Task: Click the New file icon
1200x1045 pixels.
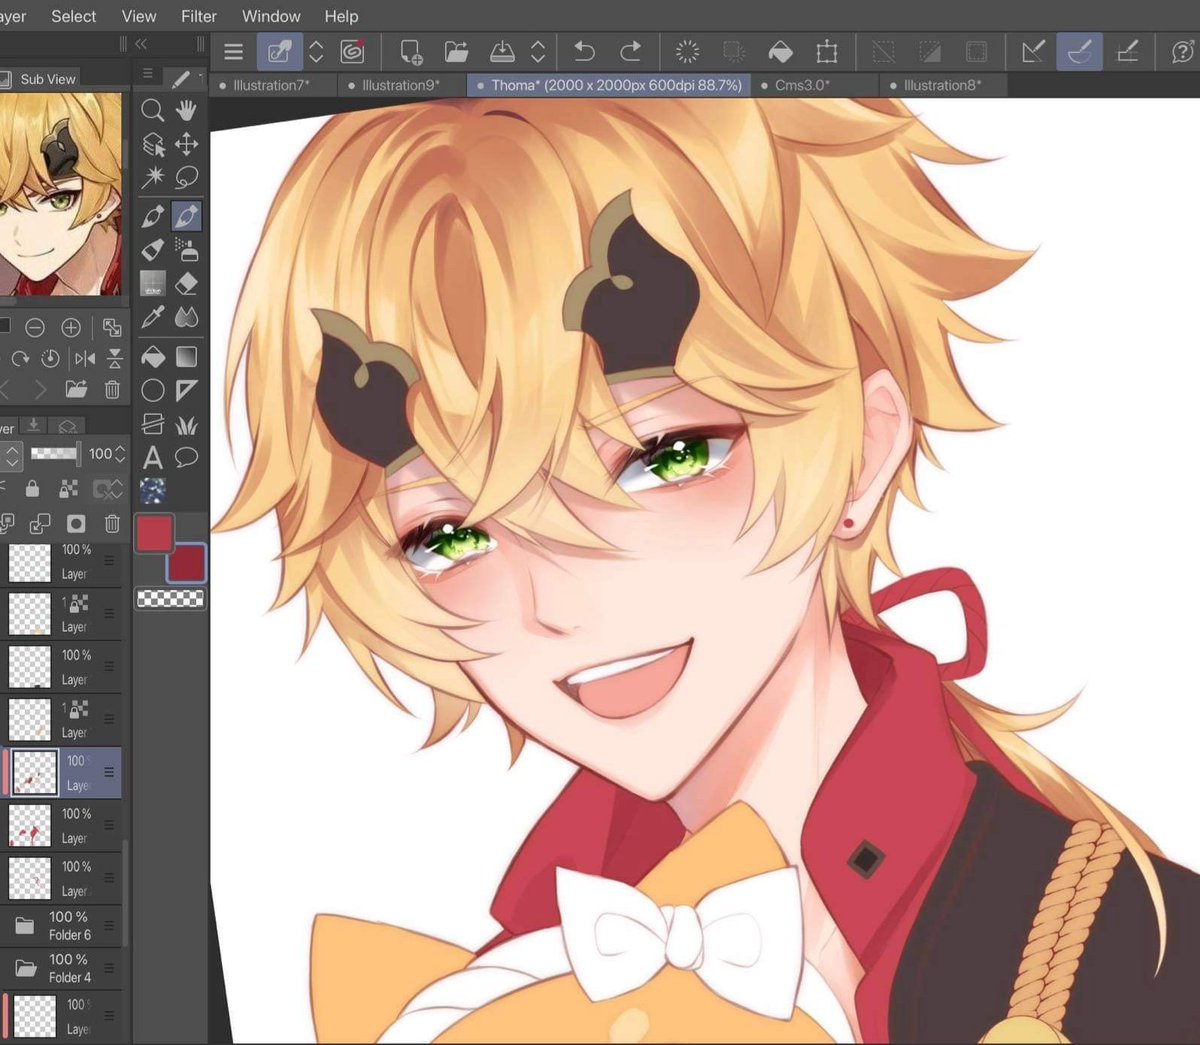Action: [x=411, y=51]
